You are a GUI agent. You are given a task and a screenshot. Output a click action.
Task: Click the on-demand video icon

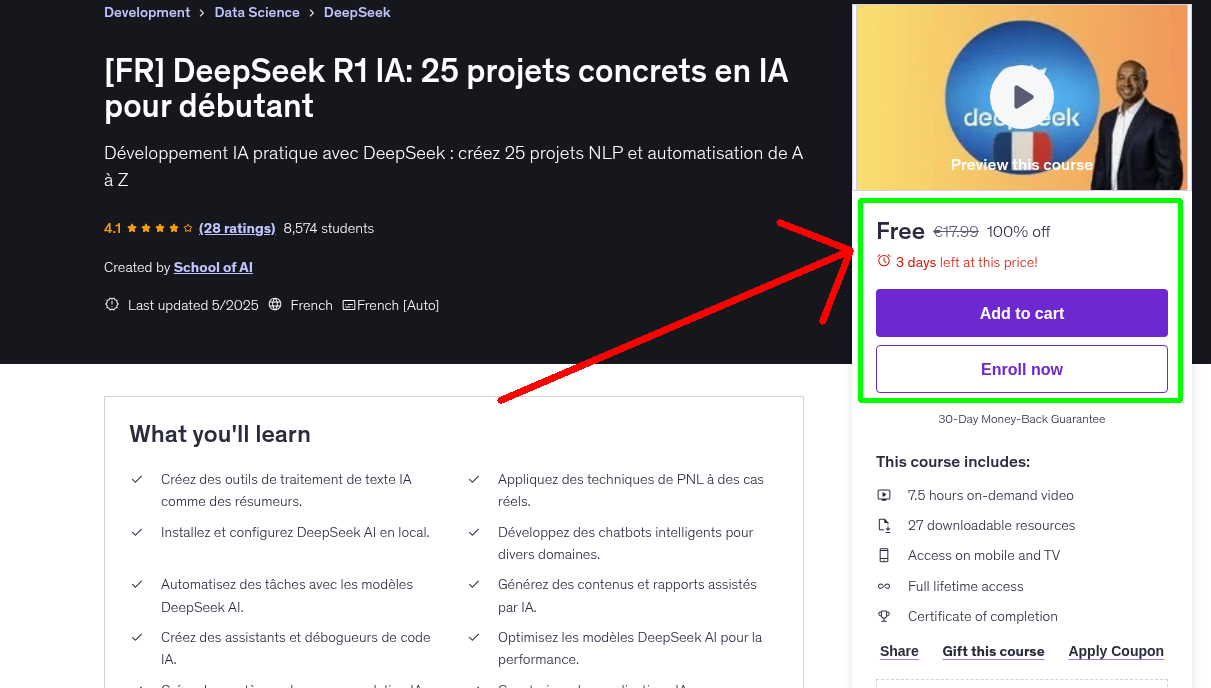pos(885,494)
